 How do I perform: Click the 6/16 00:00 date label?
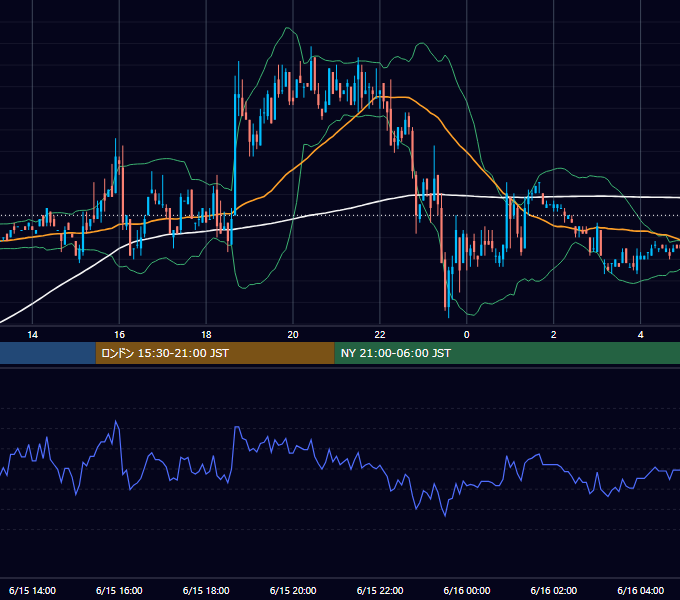point(467,590)
